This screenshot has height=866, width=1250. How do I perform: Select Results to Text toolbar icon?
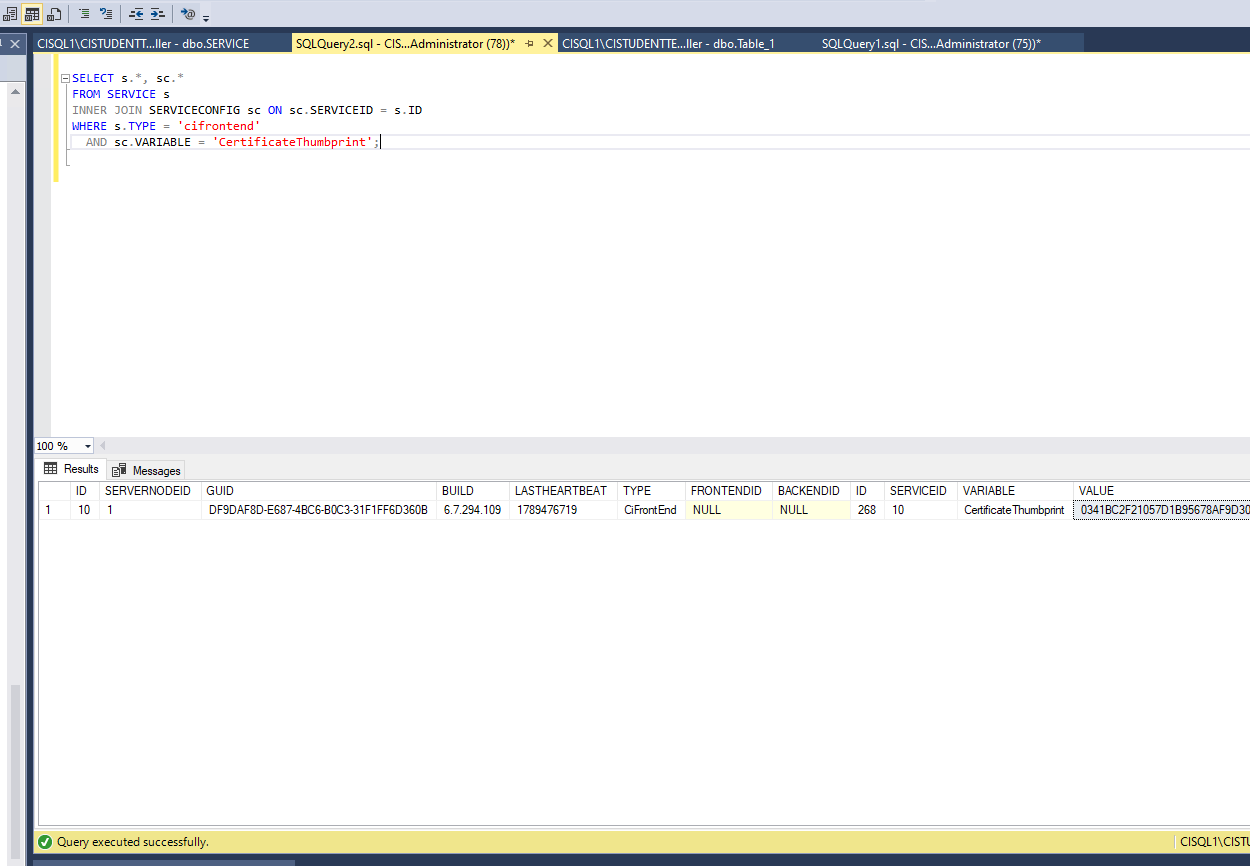pyautogui.click(x=10, y=14)
